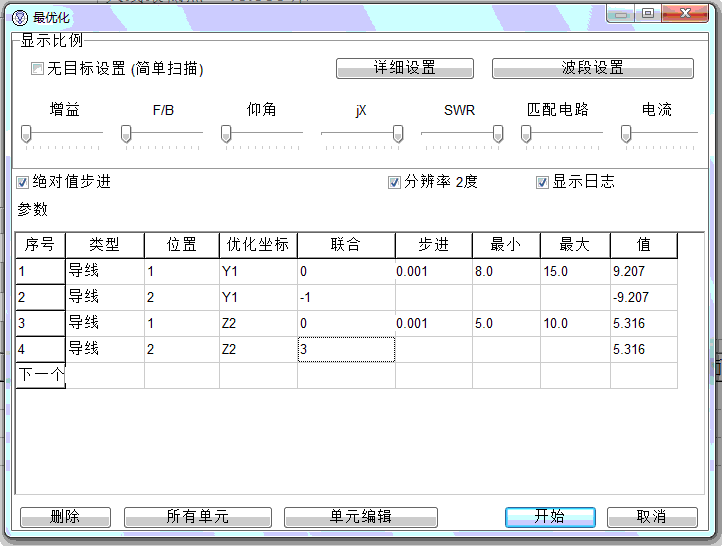Click 位置 cell 2 in row 4
722x546 pixels.
coord(182,349)
